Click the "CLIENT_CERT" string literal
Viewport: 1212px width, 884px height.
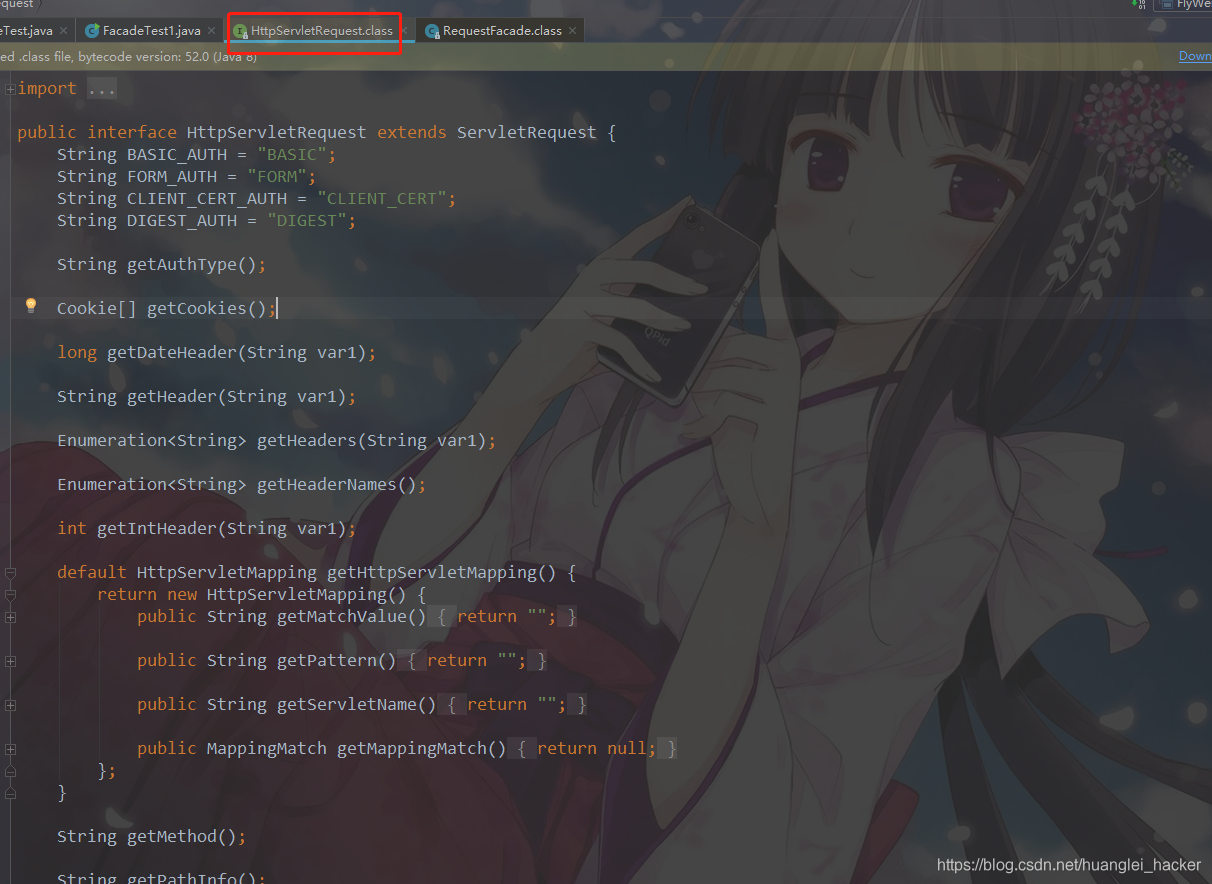pyautogui.click(x=382, y=198)
